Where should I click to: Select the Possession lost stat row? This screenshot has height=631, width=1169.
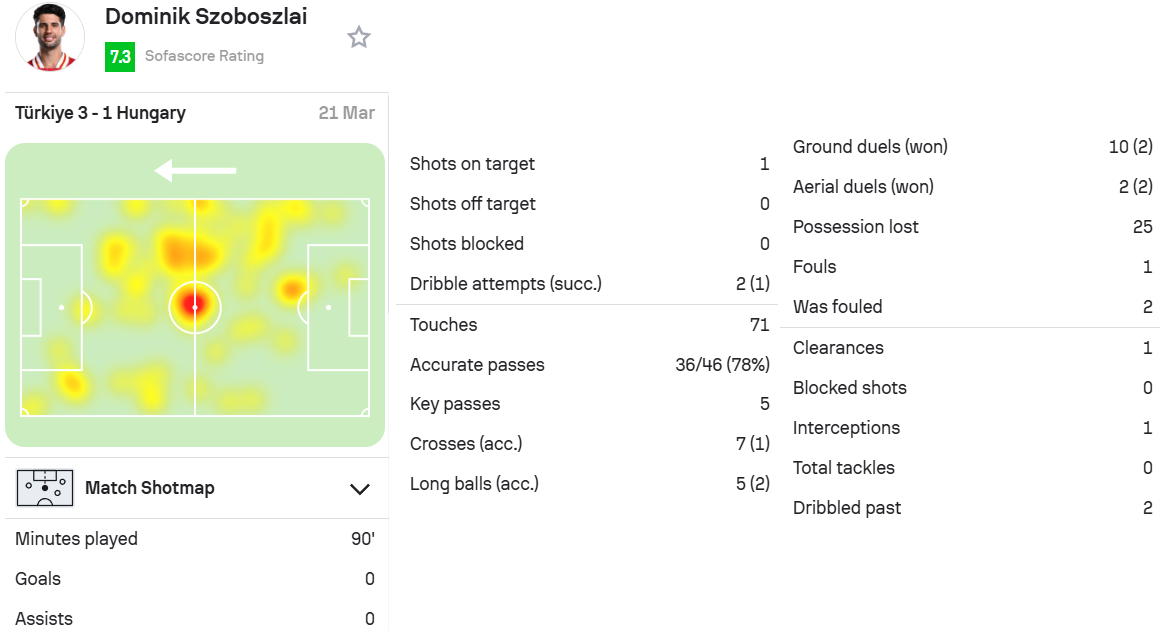972,227
